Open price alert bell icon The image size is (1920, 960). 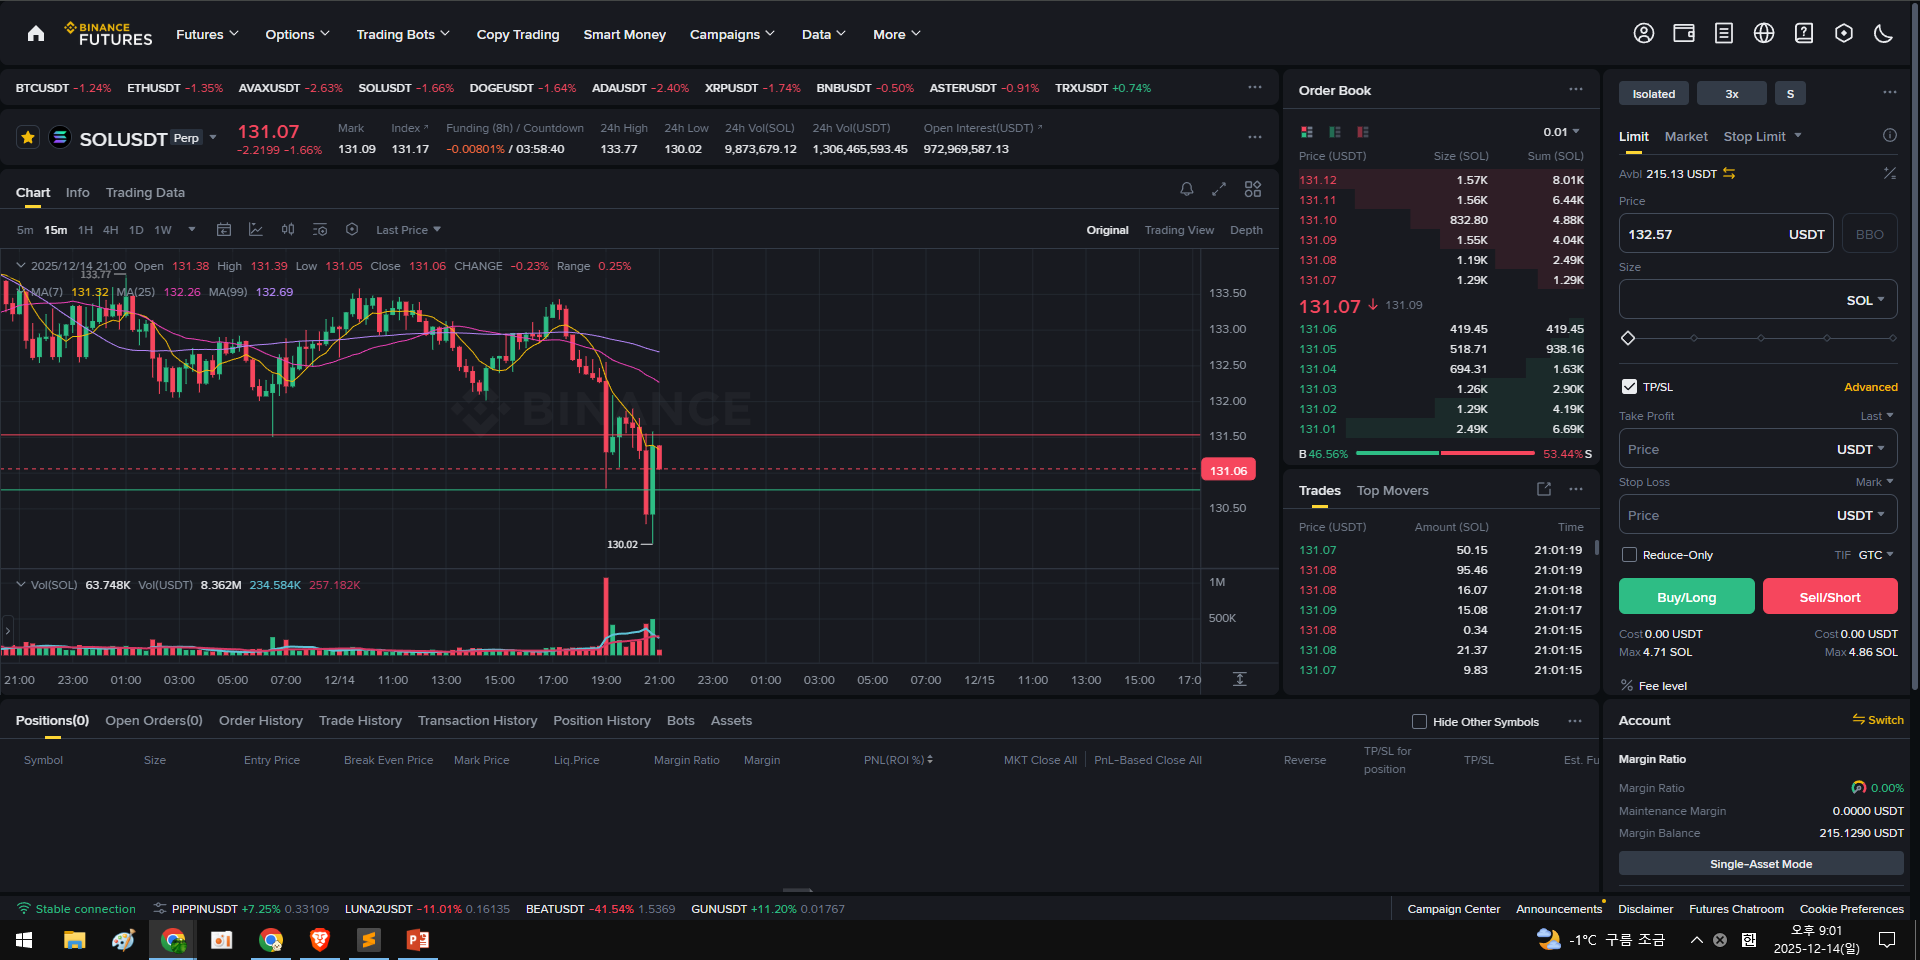coord(1187,189)
